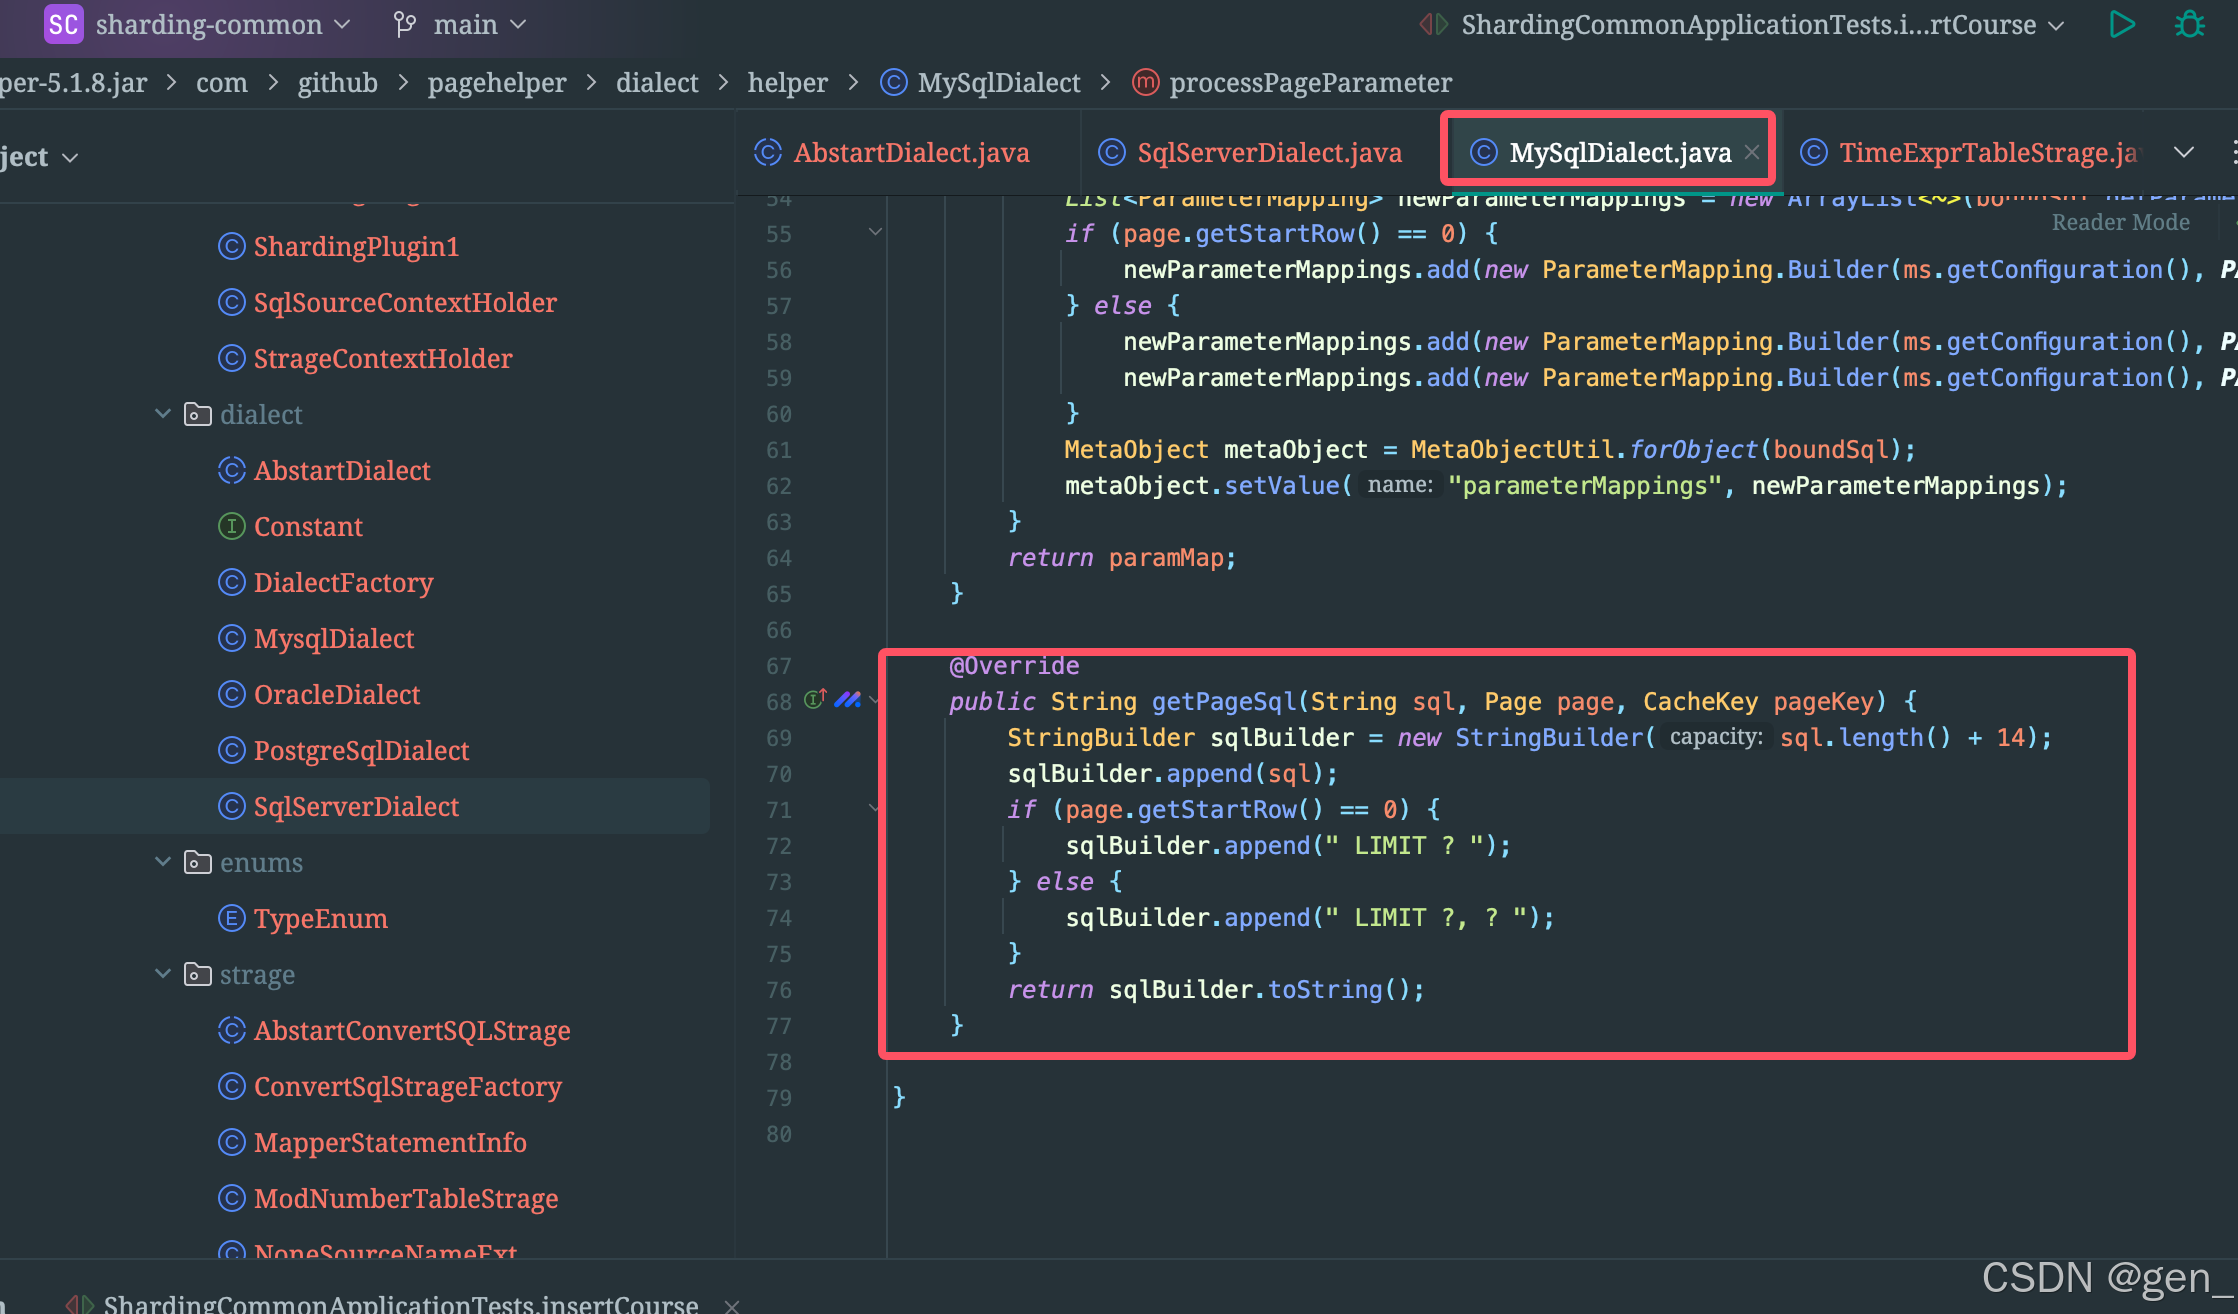Screen dimensions: 2238x1314
Task: Open the sharding-common project dropdown
Action: [343, 24]
